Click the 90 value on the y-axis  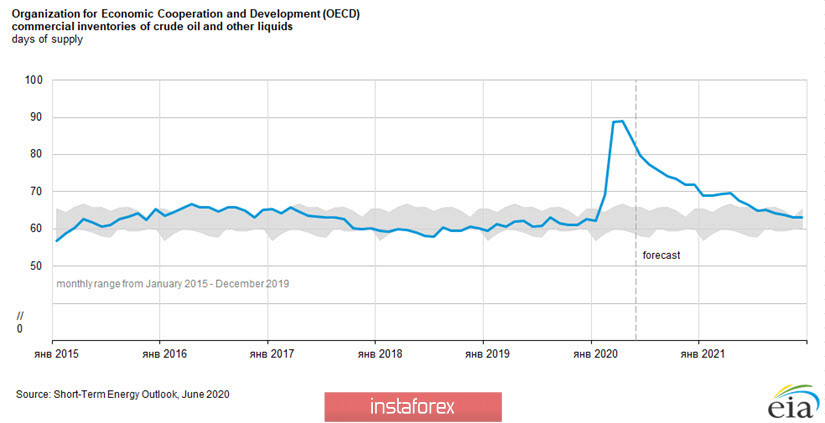tap(38, 117)
